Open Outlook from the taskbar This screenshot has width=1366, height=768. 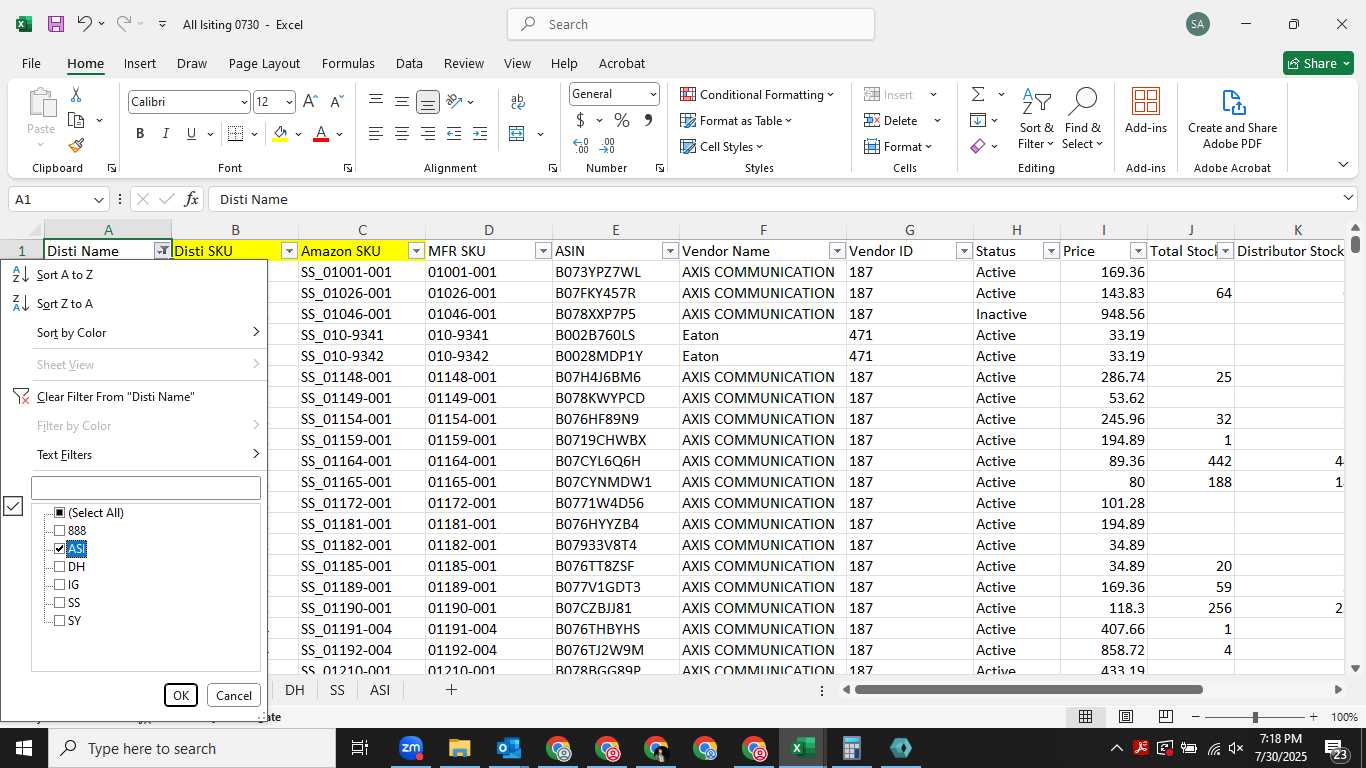pyautogui.click(x=508, y=748)
